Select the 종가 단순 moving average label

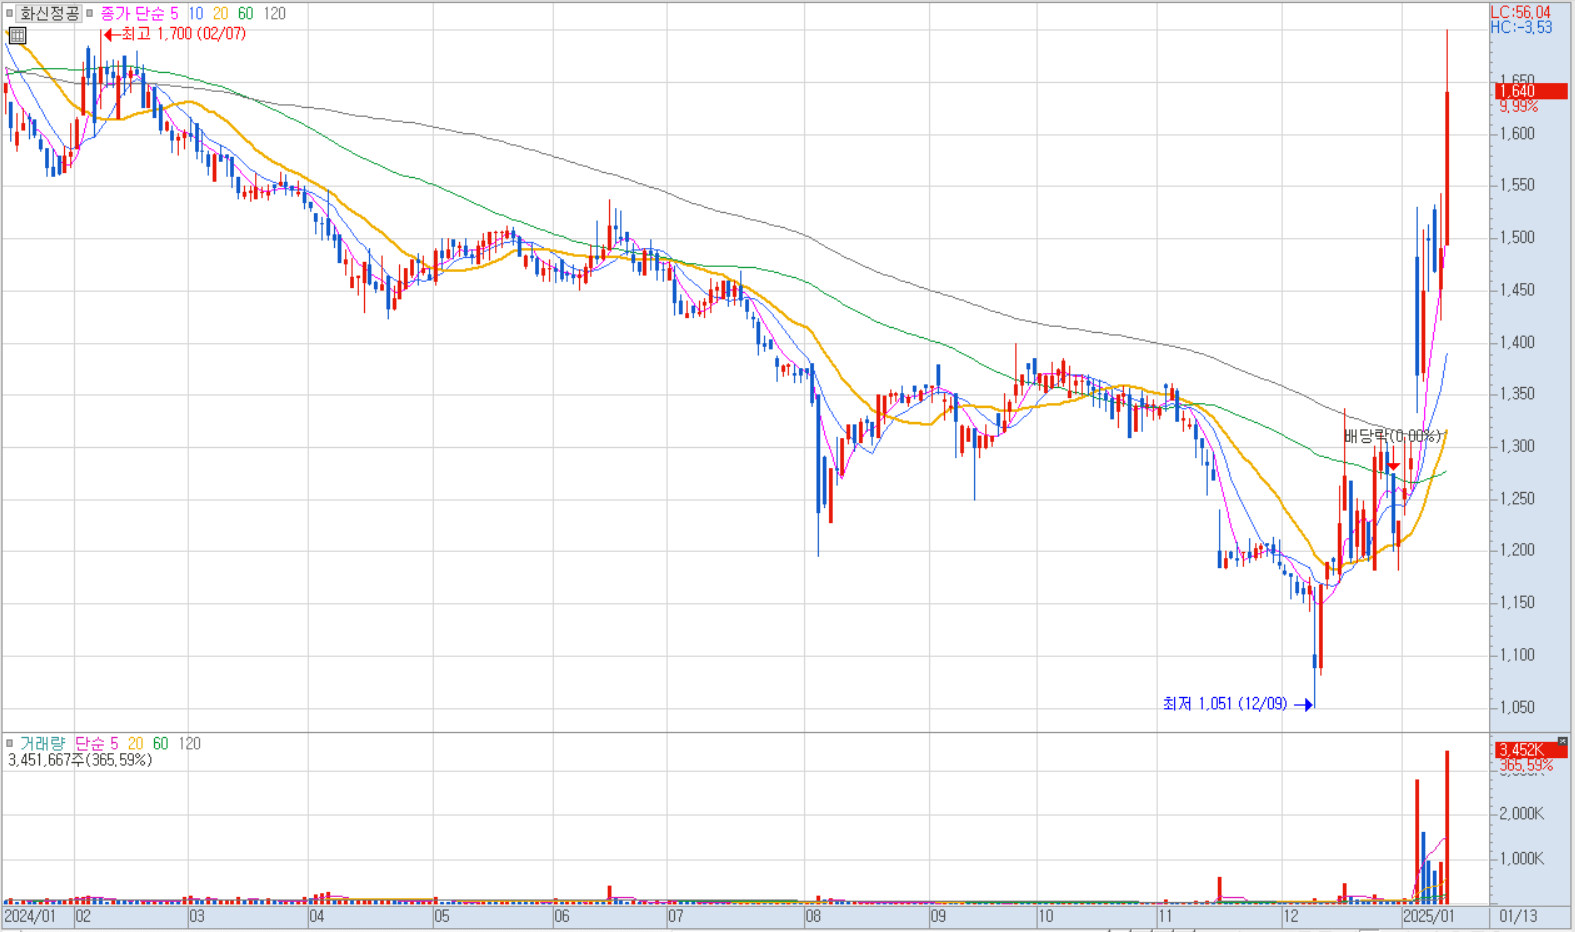pos(132,13)
